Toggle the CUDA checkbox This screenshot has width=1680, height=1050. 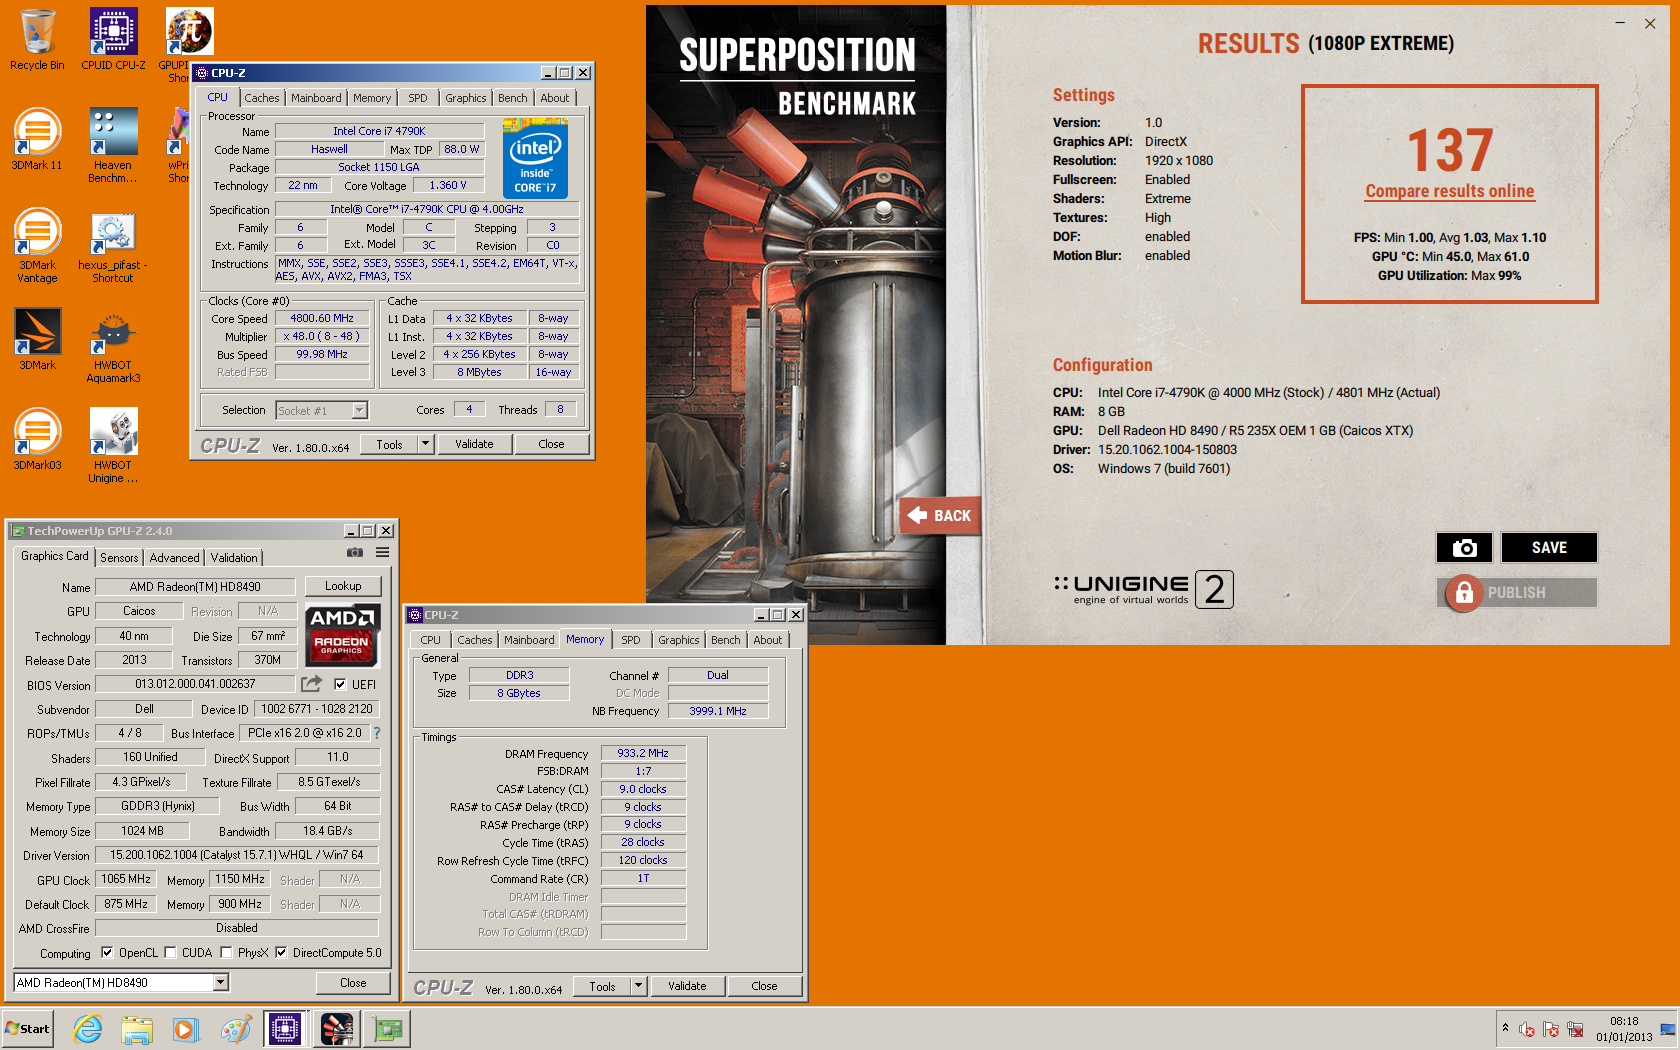[170, 953]
